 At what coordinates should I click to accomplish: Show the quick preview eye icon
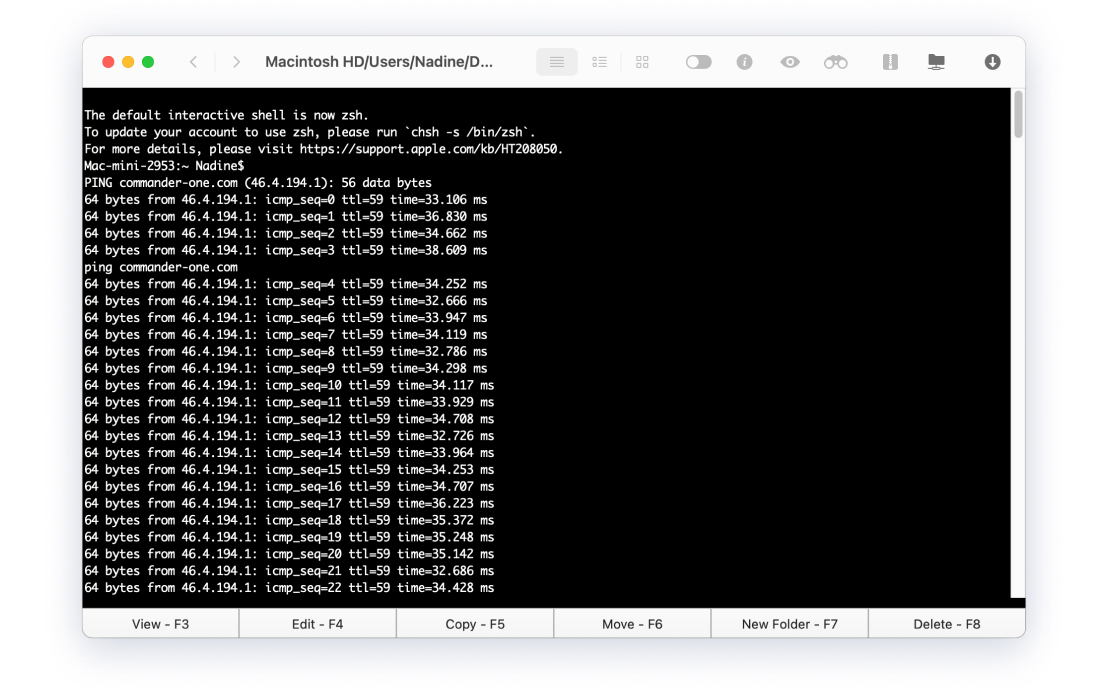[789, 61]
